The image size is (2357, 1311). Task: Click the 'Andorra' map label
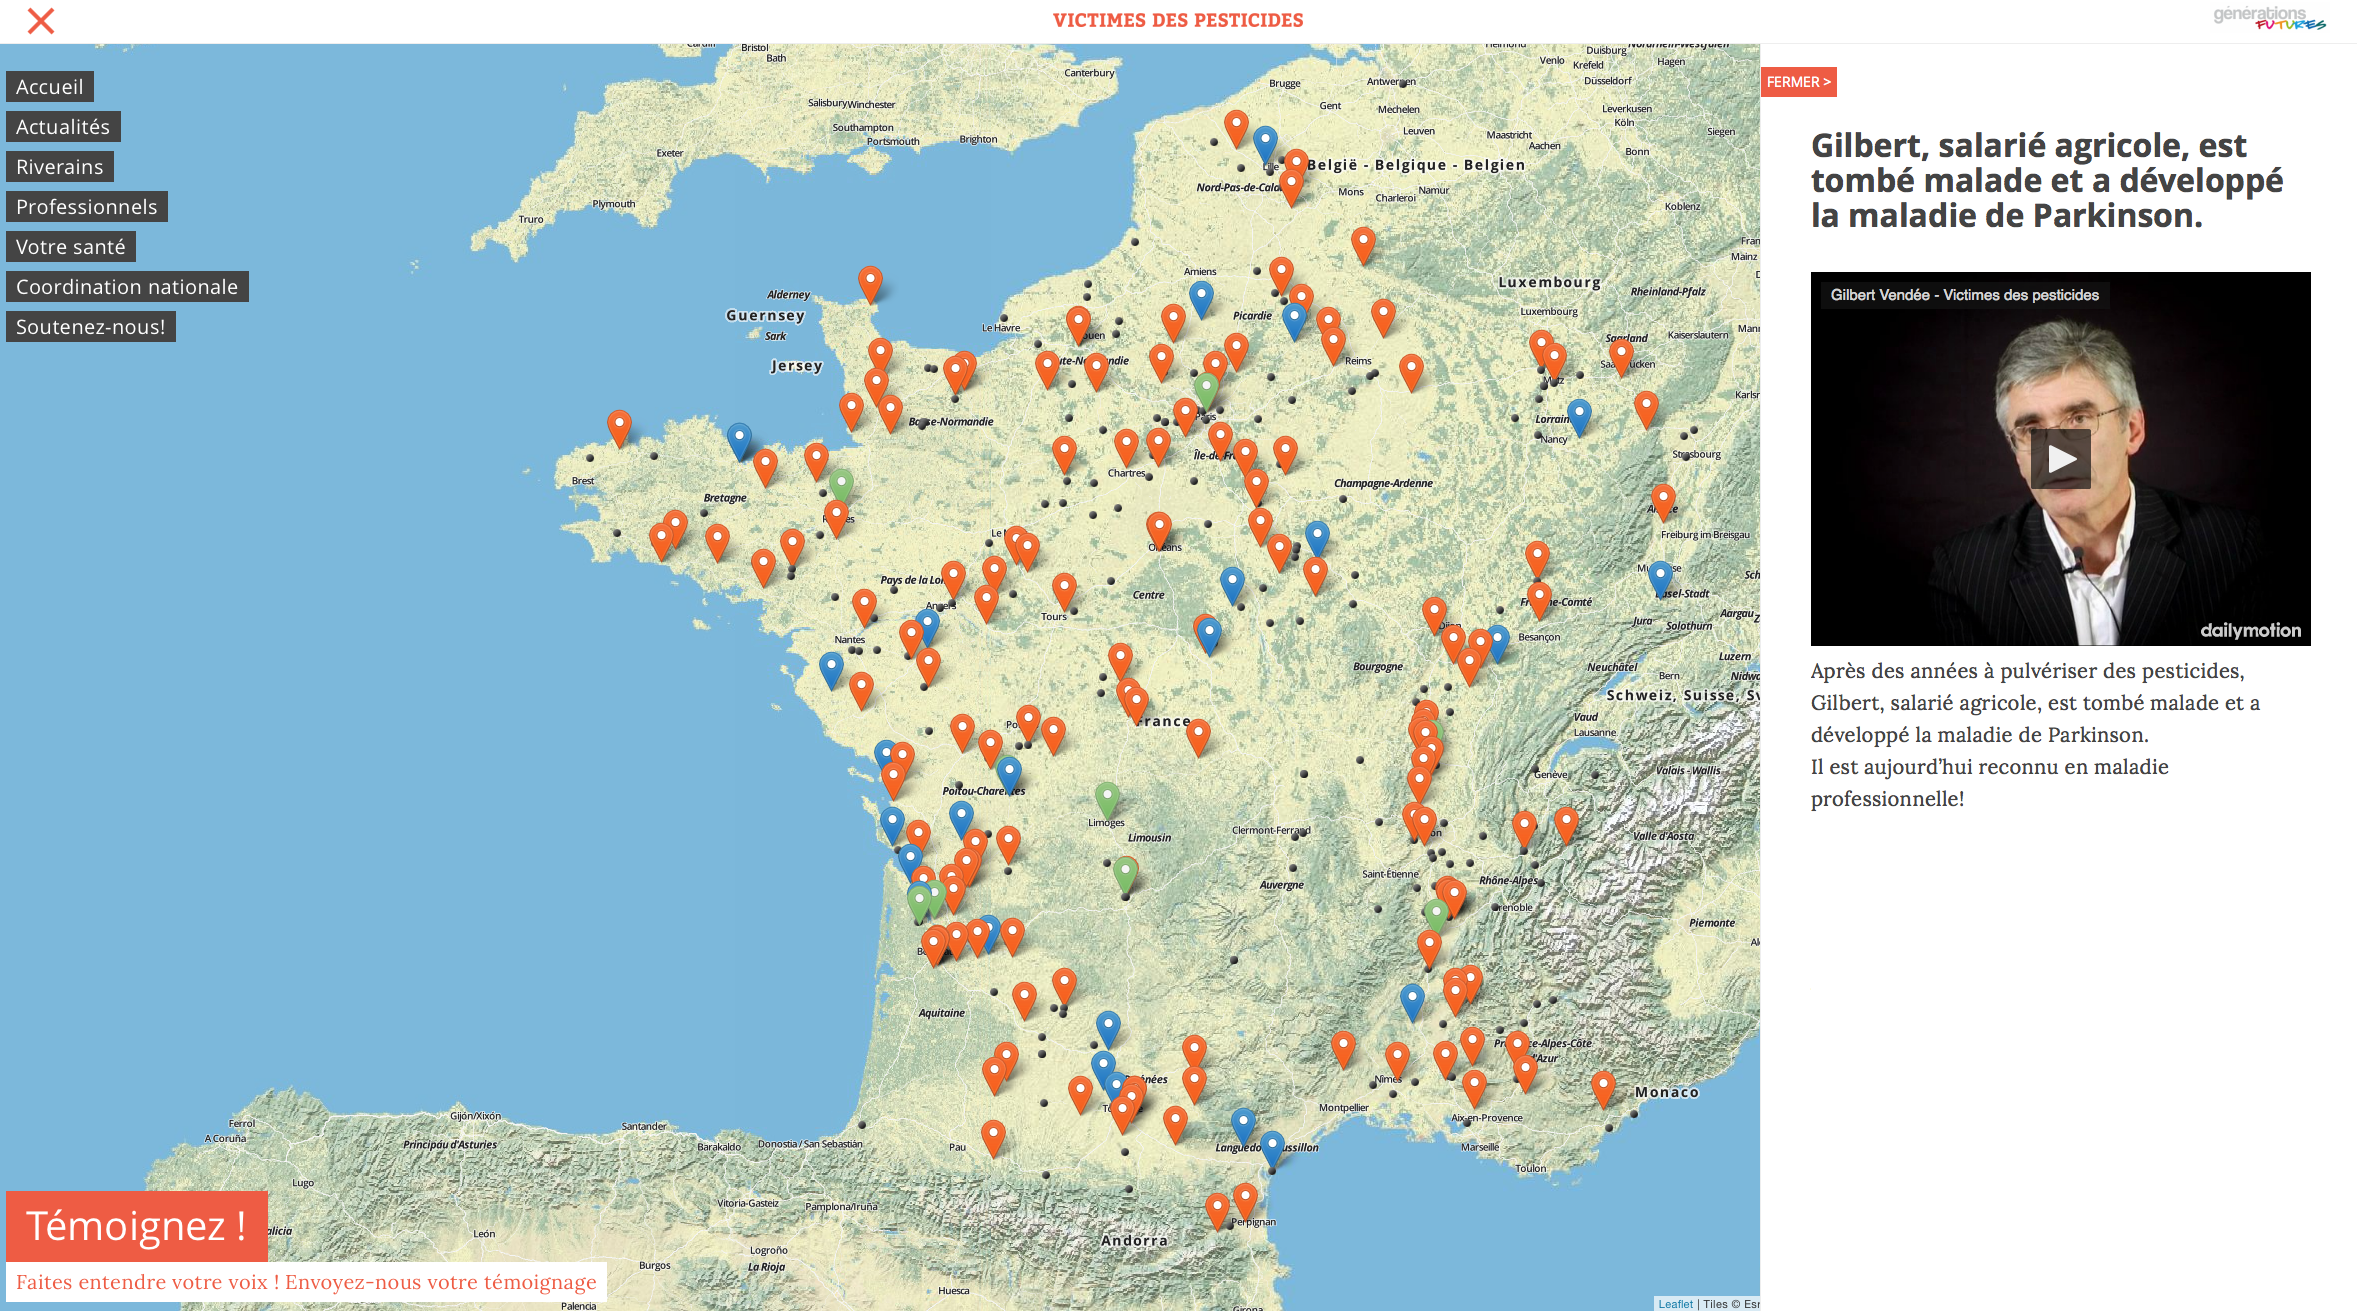(1134, 1241)
